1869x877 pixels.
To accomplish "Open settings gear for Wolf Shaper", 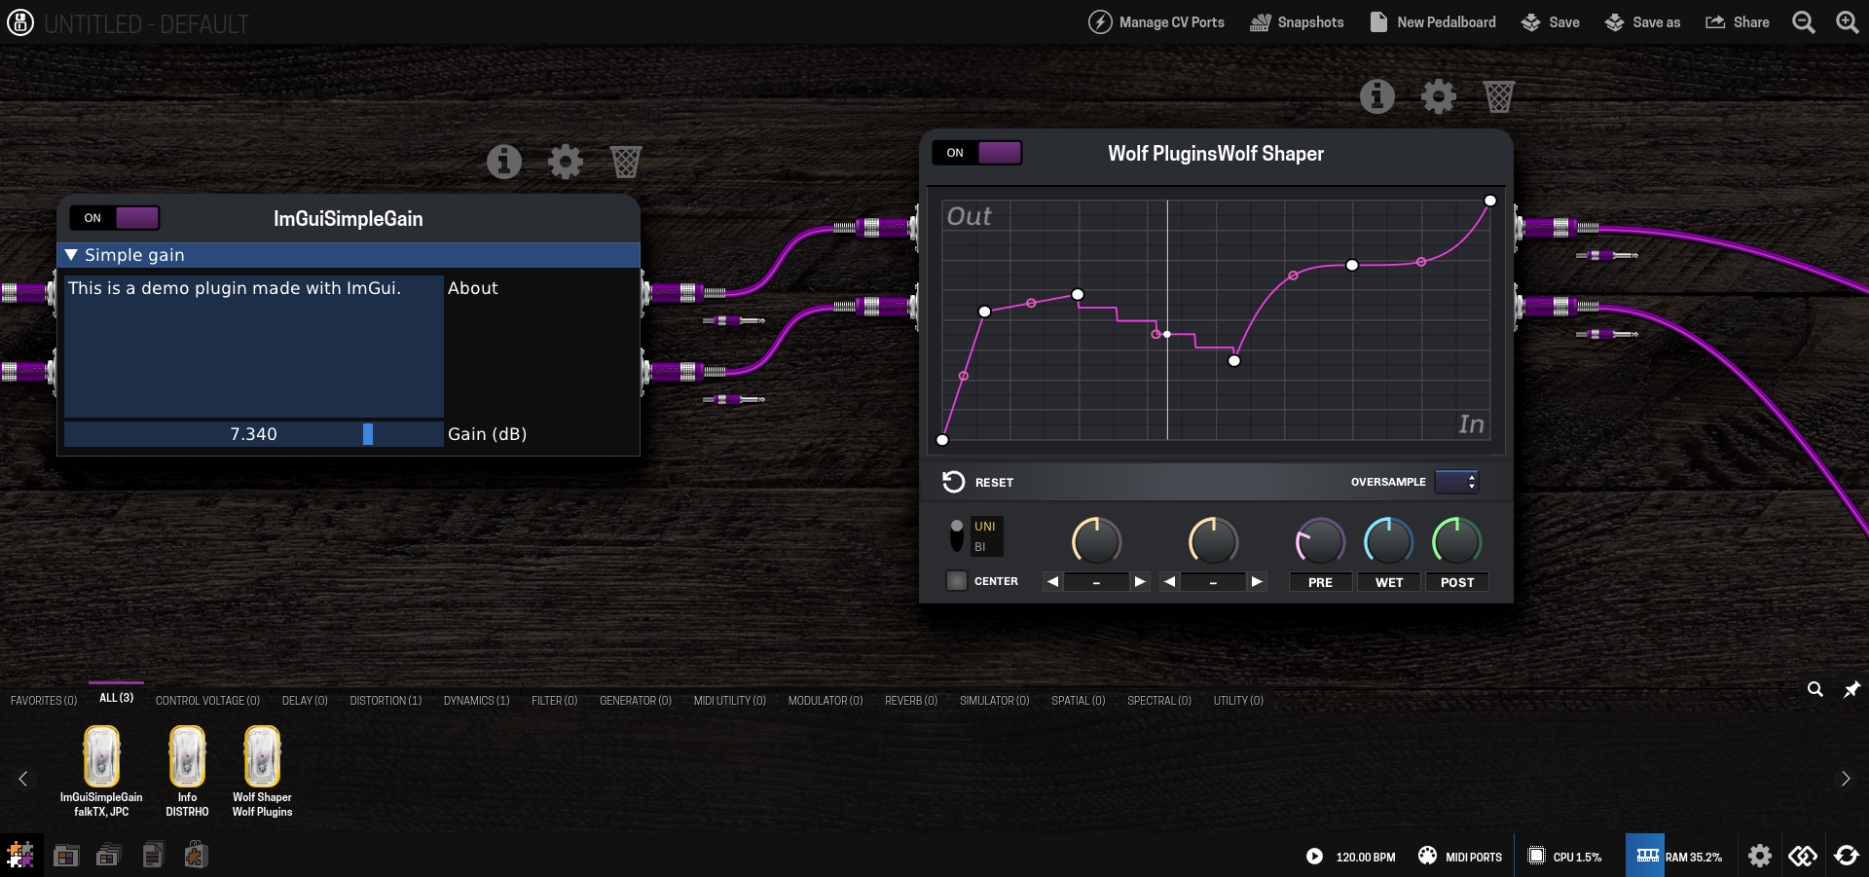I will (1438, 96).
